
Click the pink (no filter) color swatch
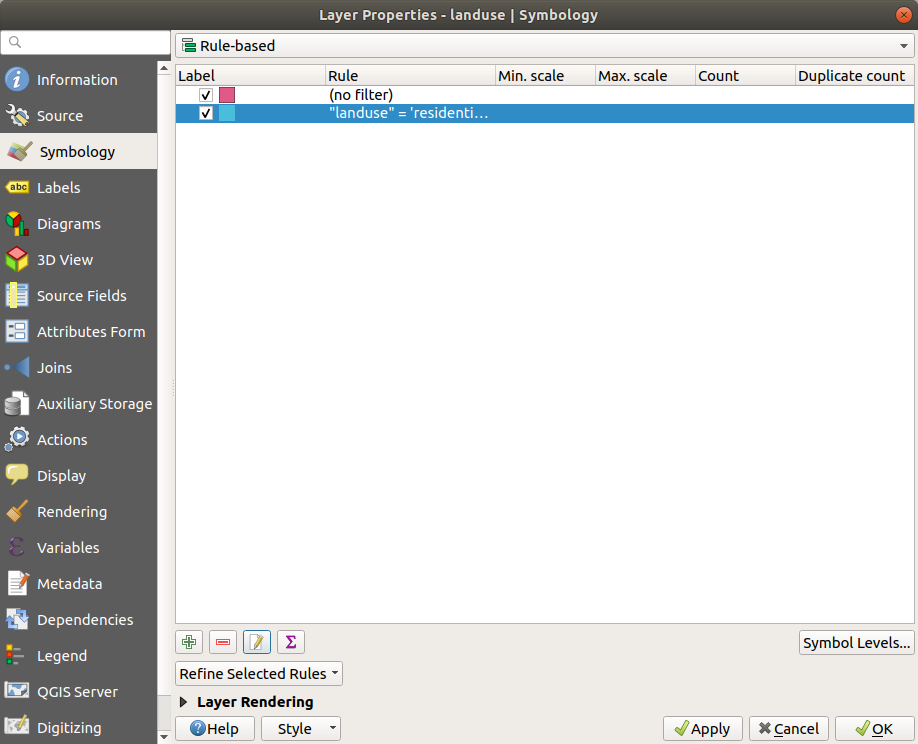(x=227, y=95)
